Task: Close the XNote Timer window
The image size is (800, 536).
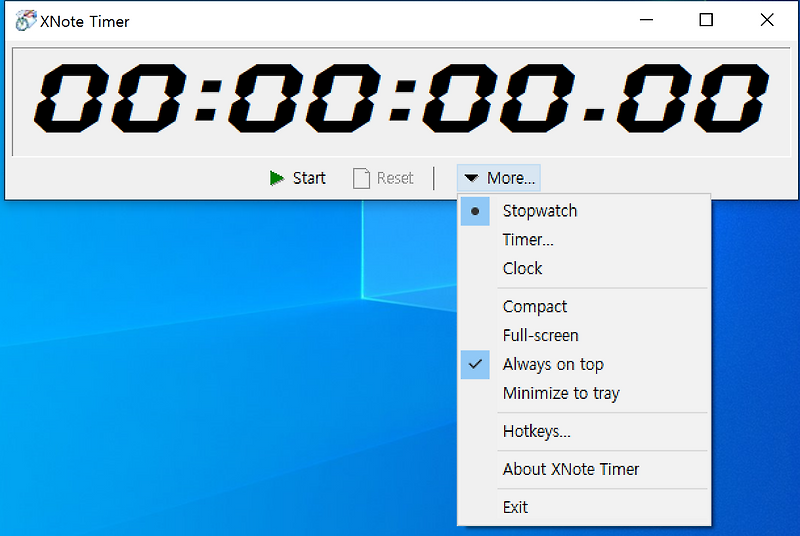Action: (x=767, y=20)
